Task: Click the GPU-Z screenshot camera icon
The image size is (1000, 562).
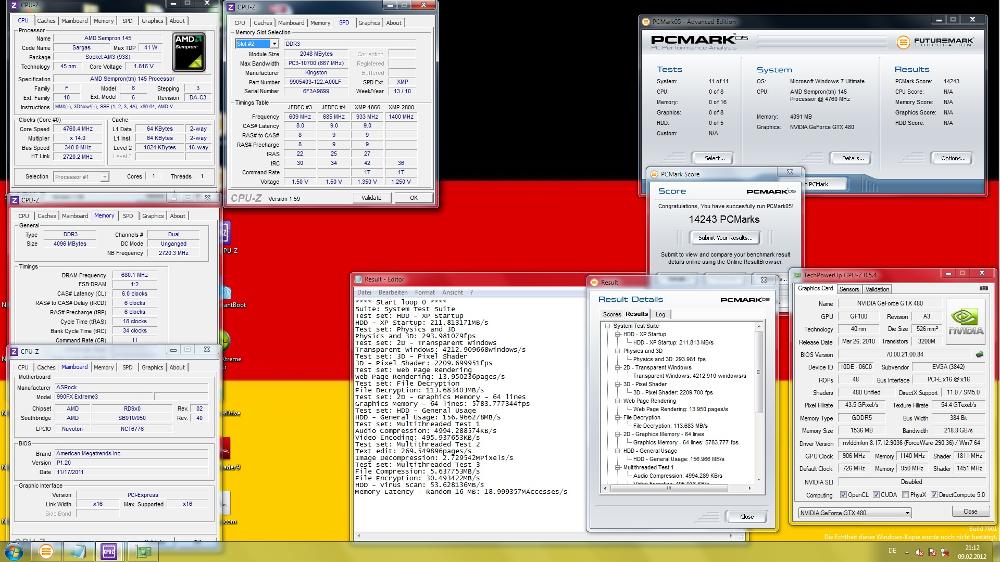Action: pos(983,288)
